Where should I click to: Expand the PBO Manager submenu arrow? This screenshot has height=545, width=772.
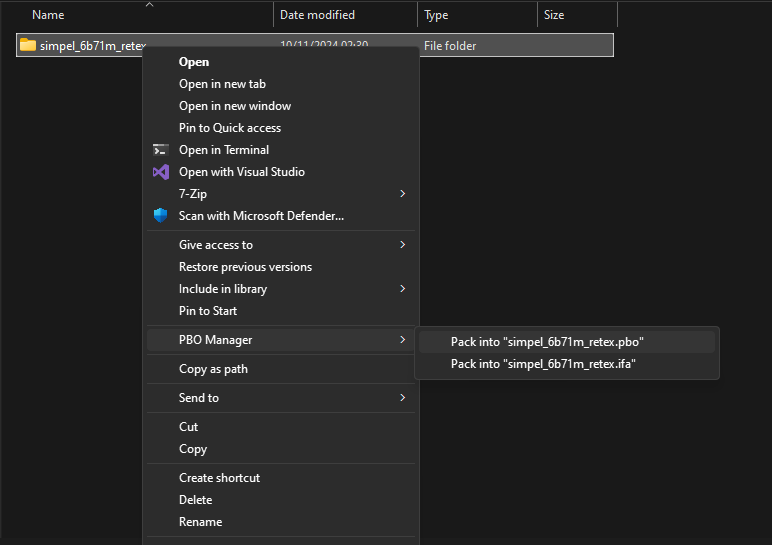[403, 340]
